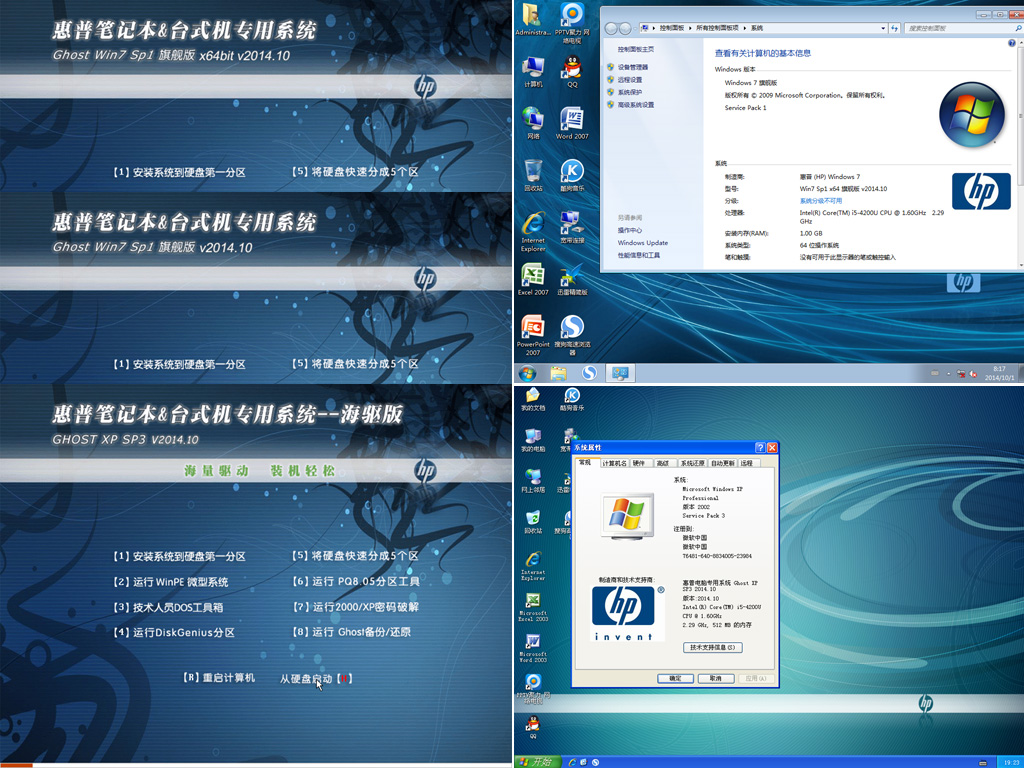Screen dimensions: 1024x768
Task: Click 技术支持信息(S) button
Action: [712, 647]
